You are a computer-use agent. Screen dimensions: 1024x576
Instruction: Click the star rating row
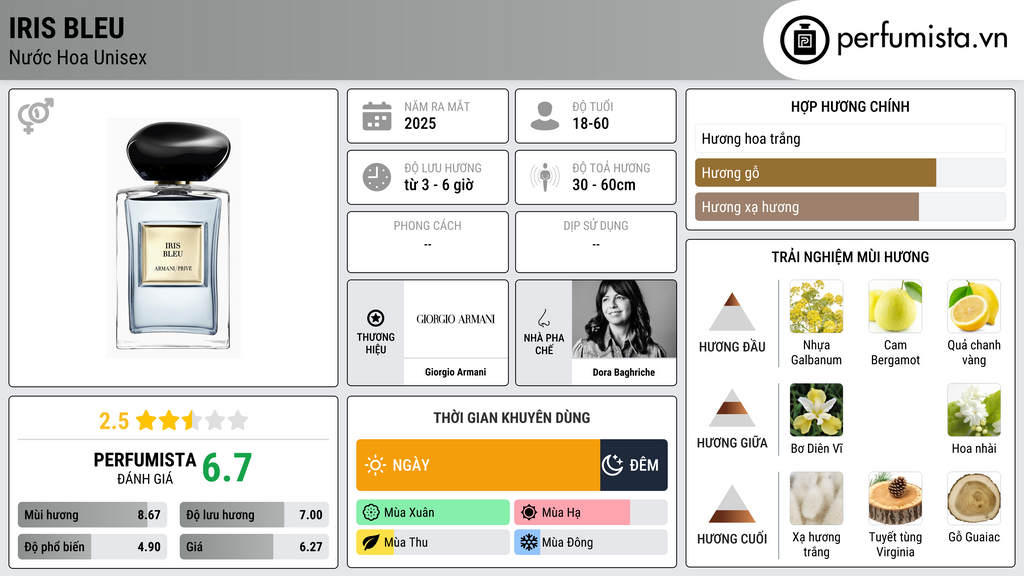coord(173,420)
